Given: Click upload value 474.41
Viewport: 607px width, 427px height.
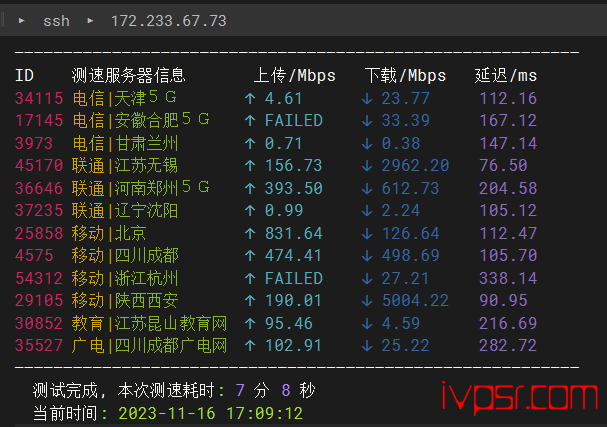Looking at the screenshot, I should [x=293, y=256].
